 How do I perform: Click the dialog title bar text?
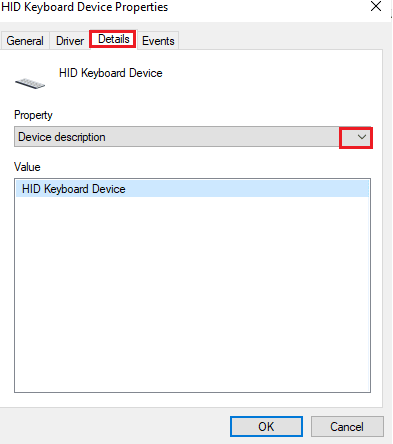pos(85,7)
